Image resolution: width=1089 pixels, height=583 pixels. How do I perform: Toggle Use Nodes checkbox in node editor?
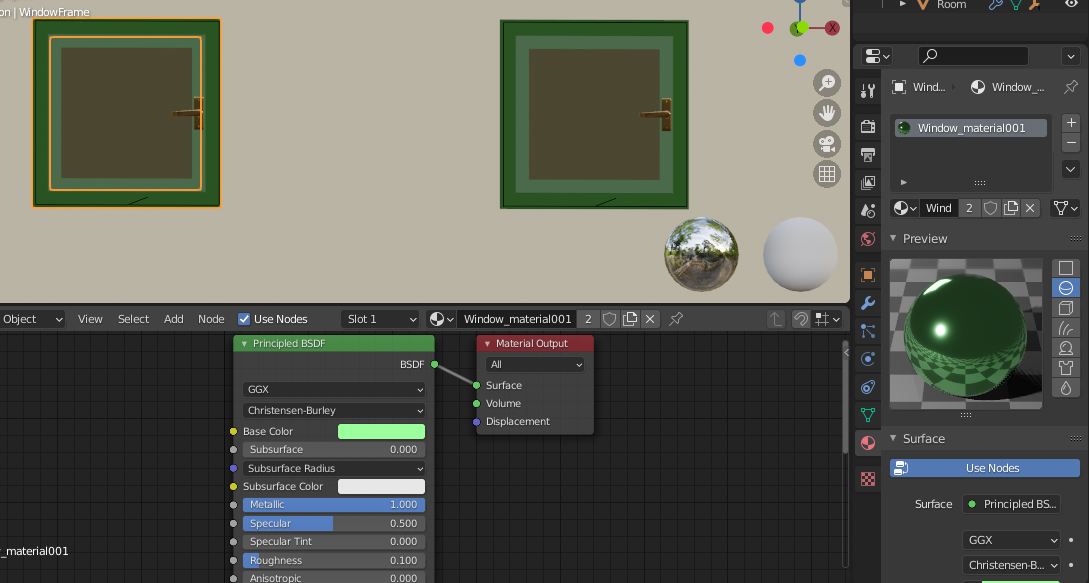click(x=244, y=319)
